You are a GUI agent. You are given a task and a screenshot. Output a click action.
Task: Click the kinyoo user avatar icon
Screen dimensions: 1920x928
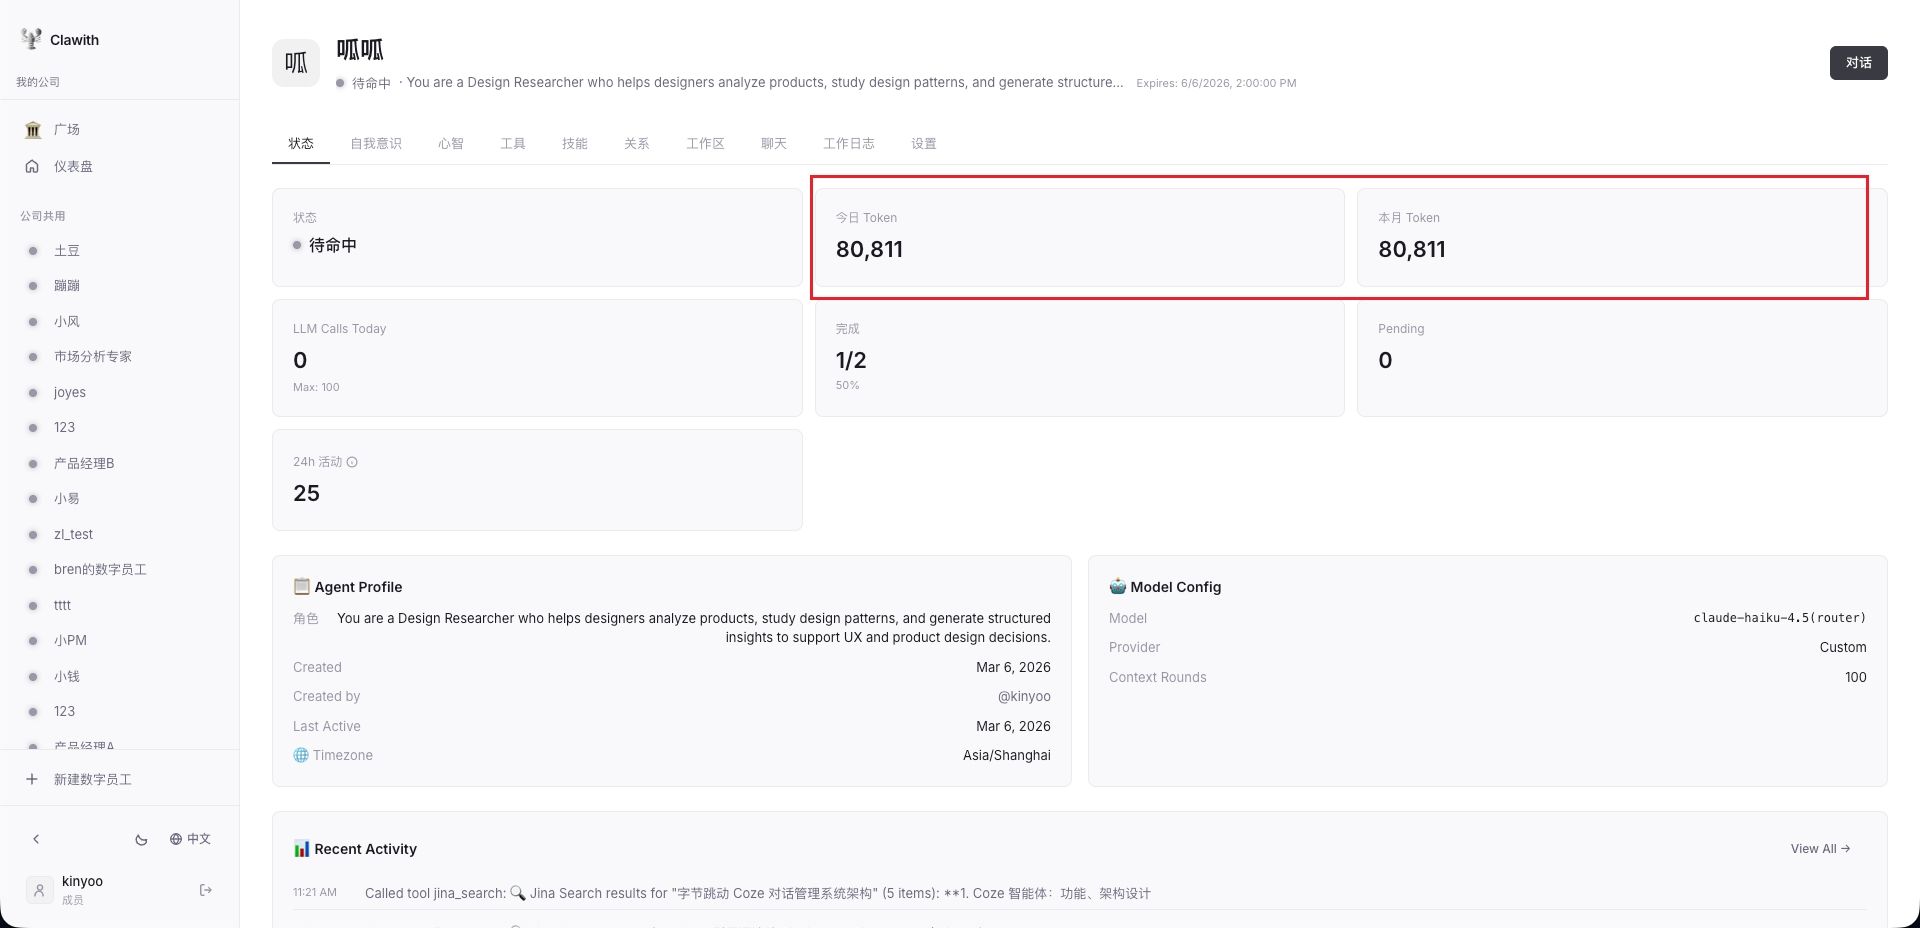coord(39,890)
